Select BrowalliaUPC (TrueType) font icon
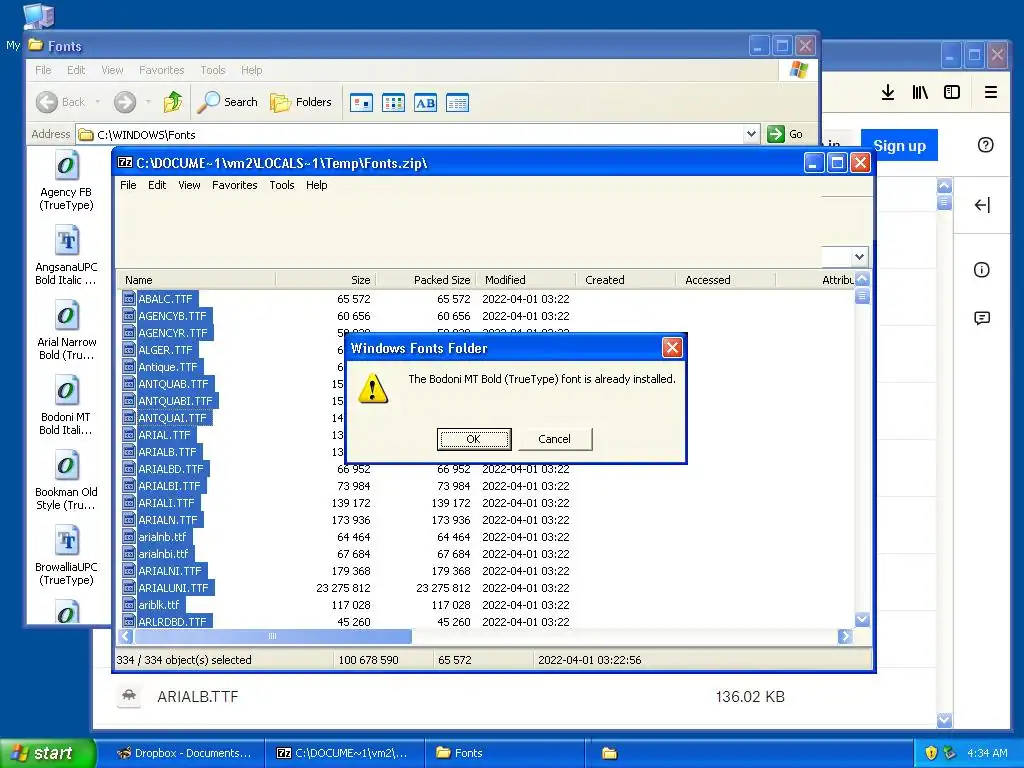Viewport: 1024px width, 768px height. (x=66, y=556)
